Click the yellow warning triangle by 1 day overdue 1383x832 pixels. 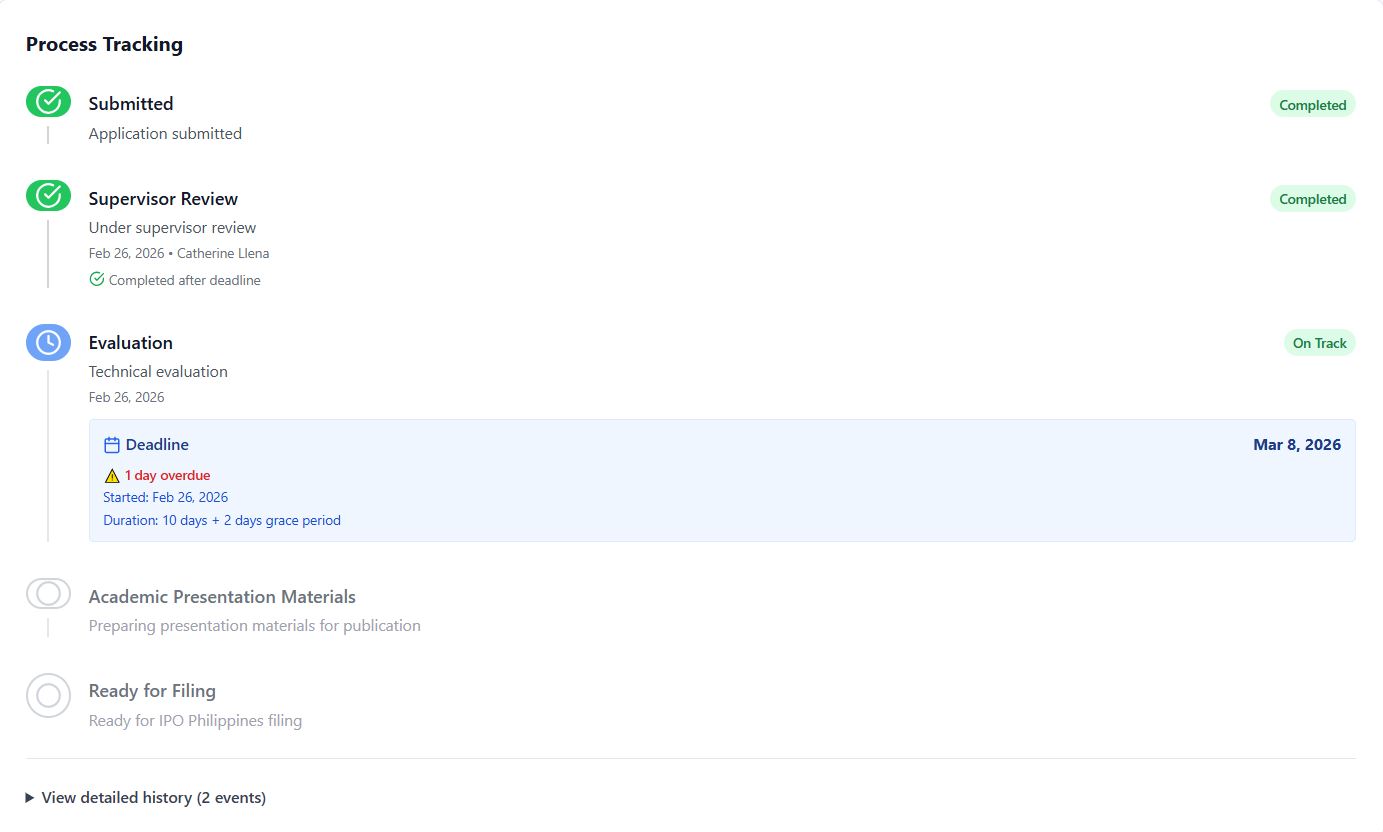click(x=112, y=476)
